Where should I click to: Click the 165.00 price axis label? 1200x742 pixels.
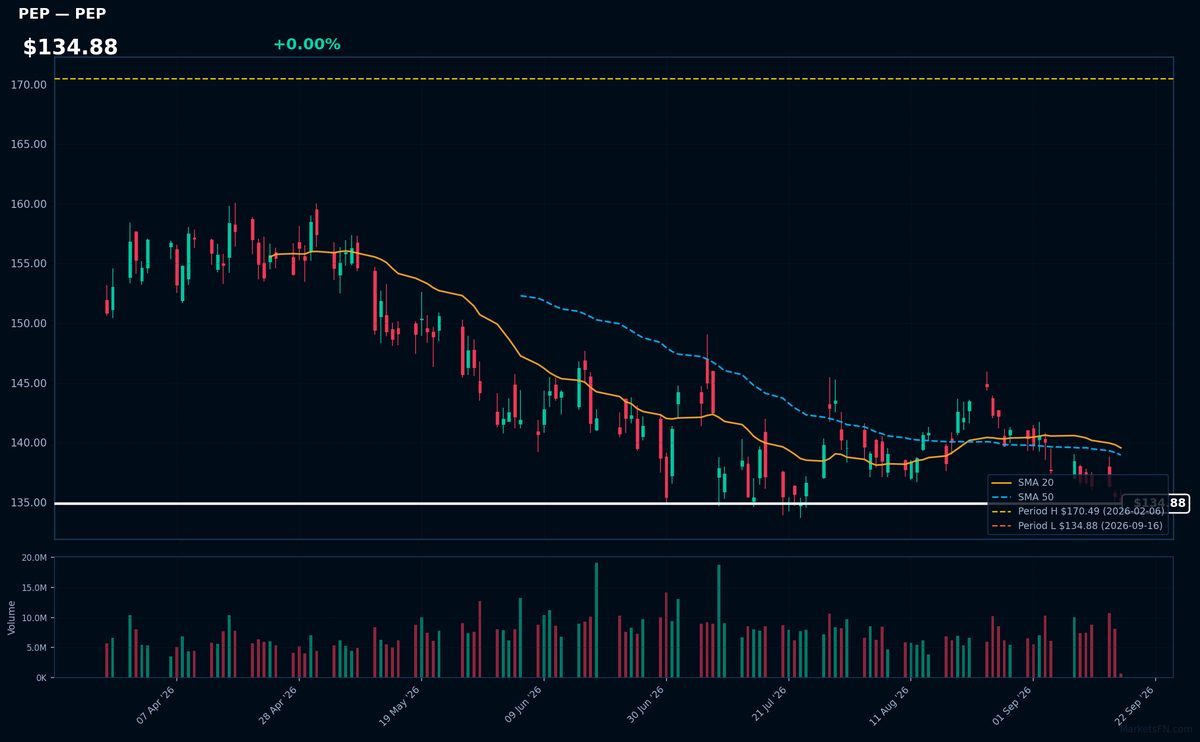tap(29, 144)
